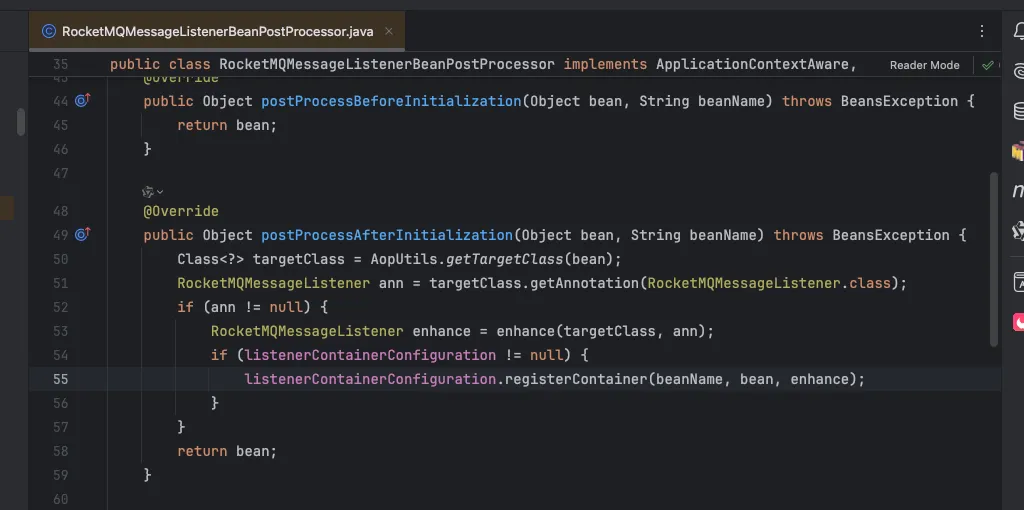Image resolution: width=1024 pixels, height=510 pixels.
Task: Click 'return bean;' on line 45
Action: coord(227,125)
